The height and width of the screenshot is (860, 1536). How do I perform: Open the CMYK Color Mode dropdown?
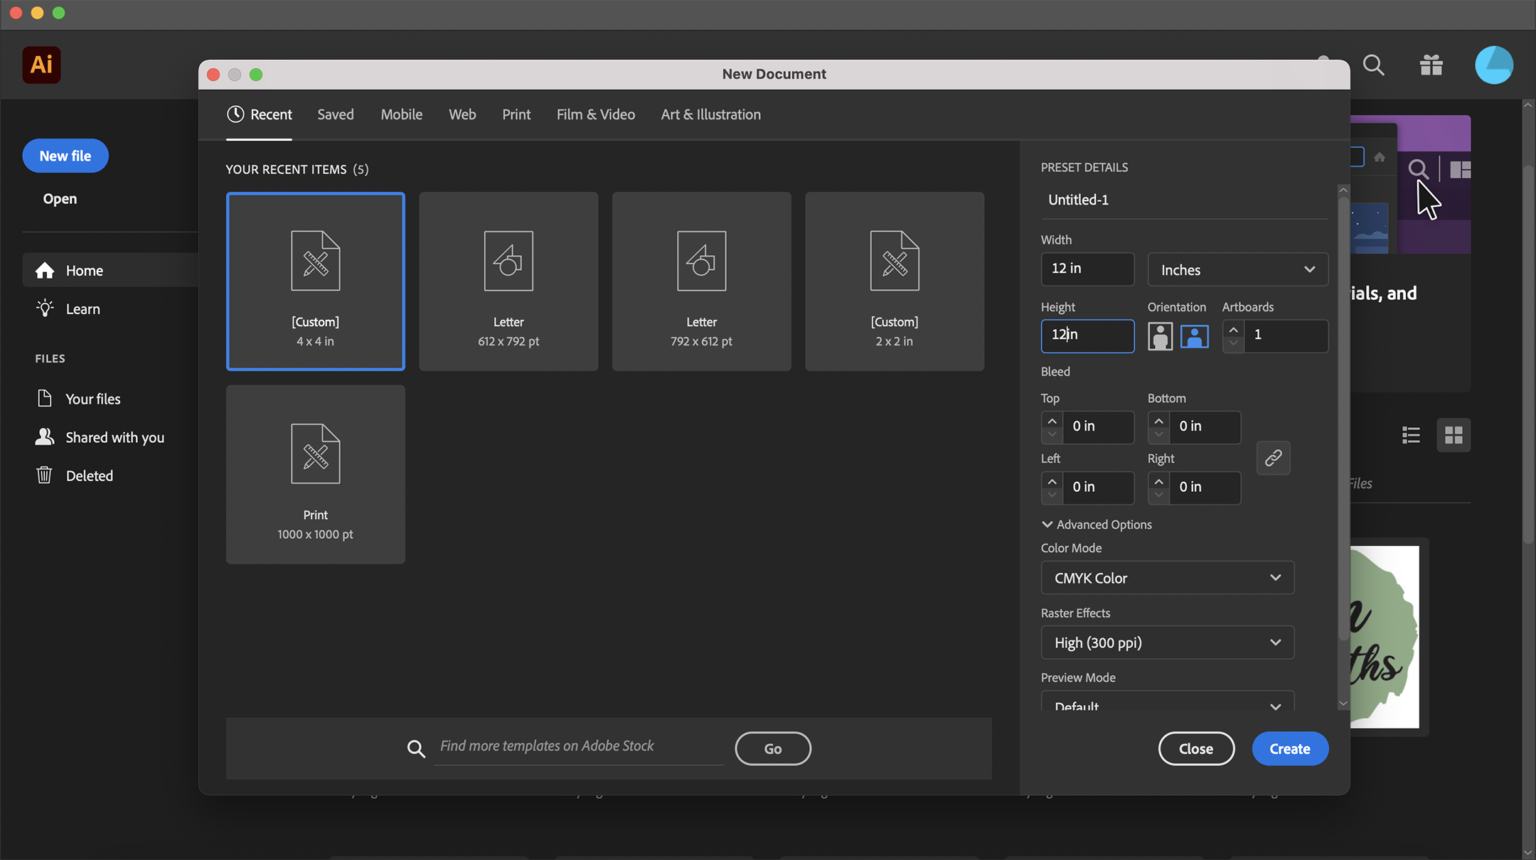(x=1167, y=578)
